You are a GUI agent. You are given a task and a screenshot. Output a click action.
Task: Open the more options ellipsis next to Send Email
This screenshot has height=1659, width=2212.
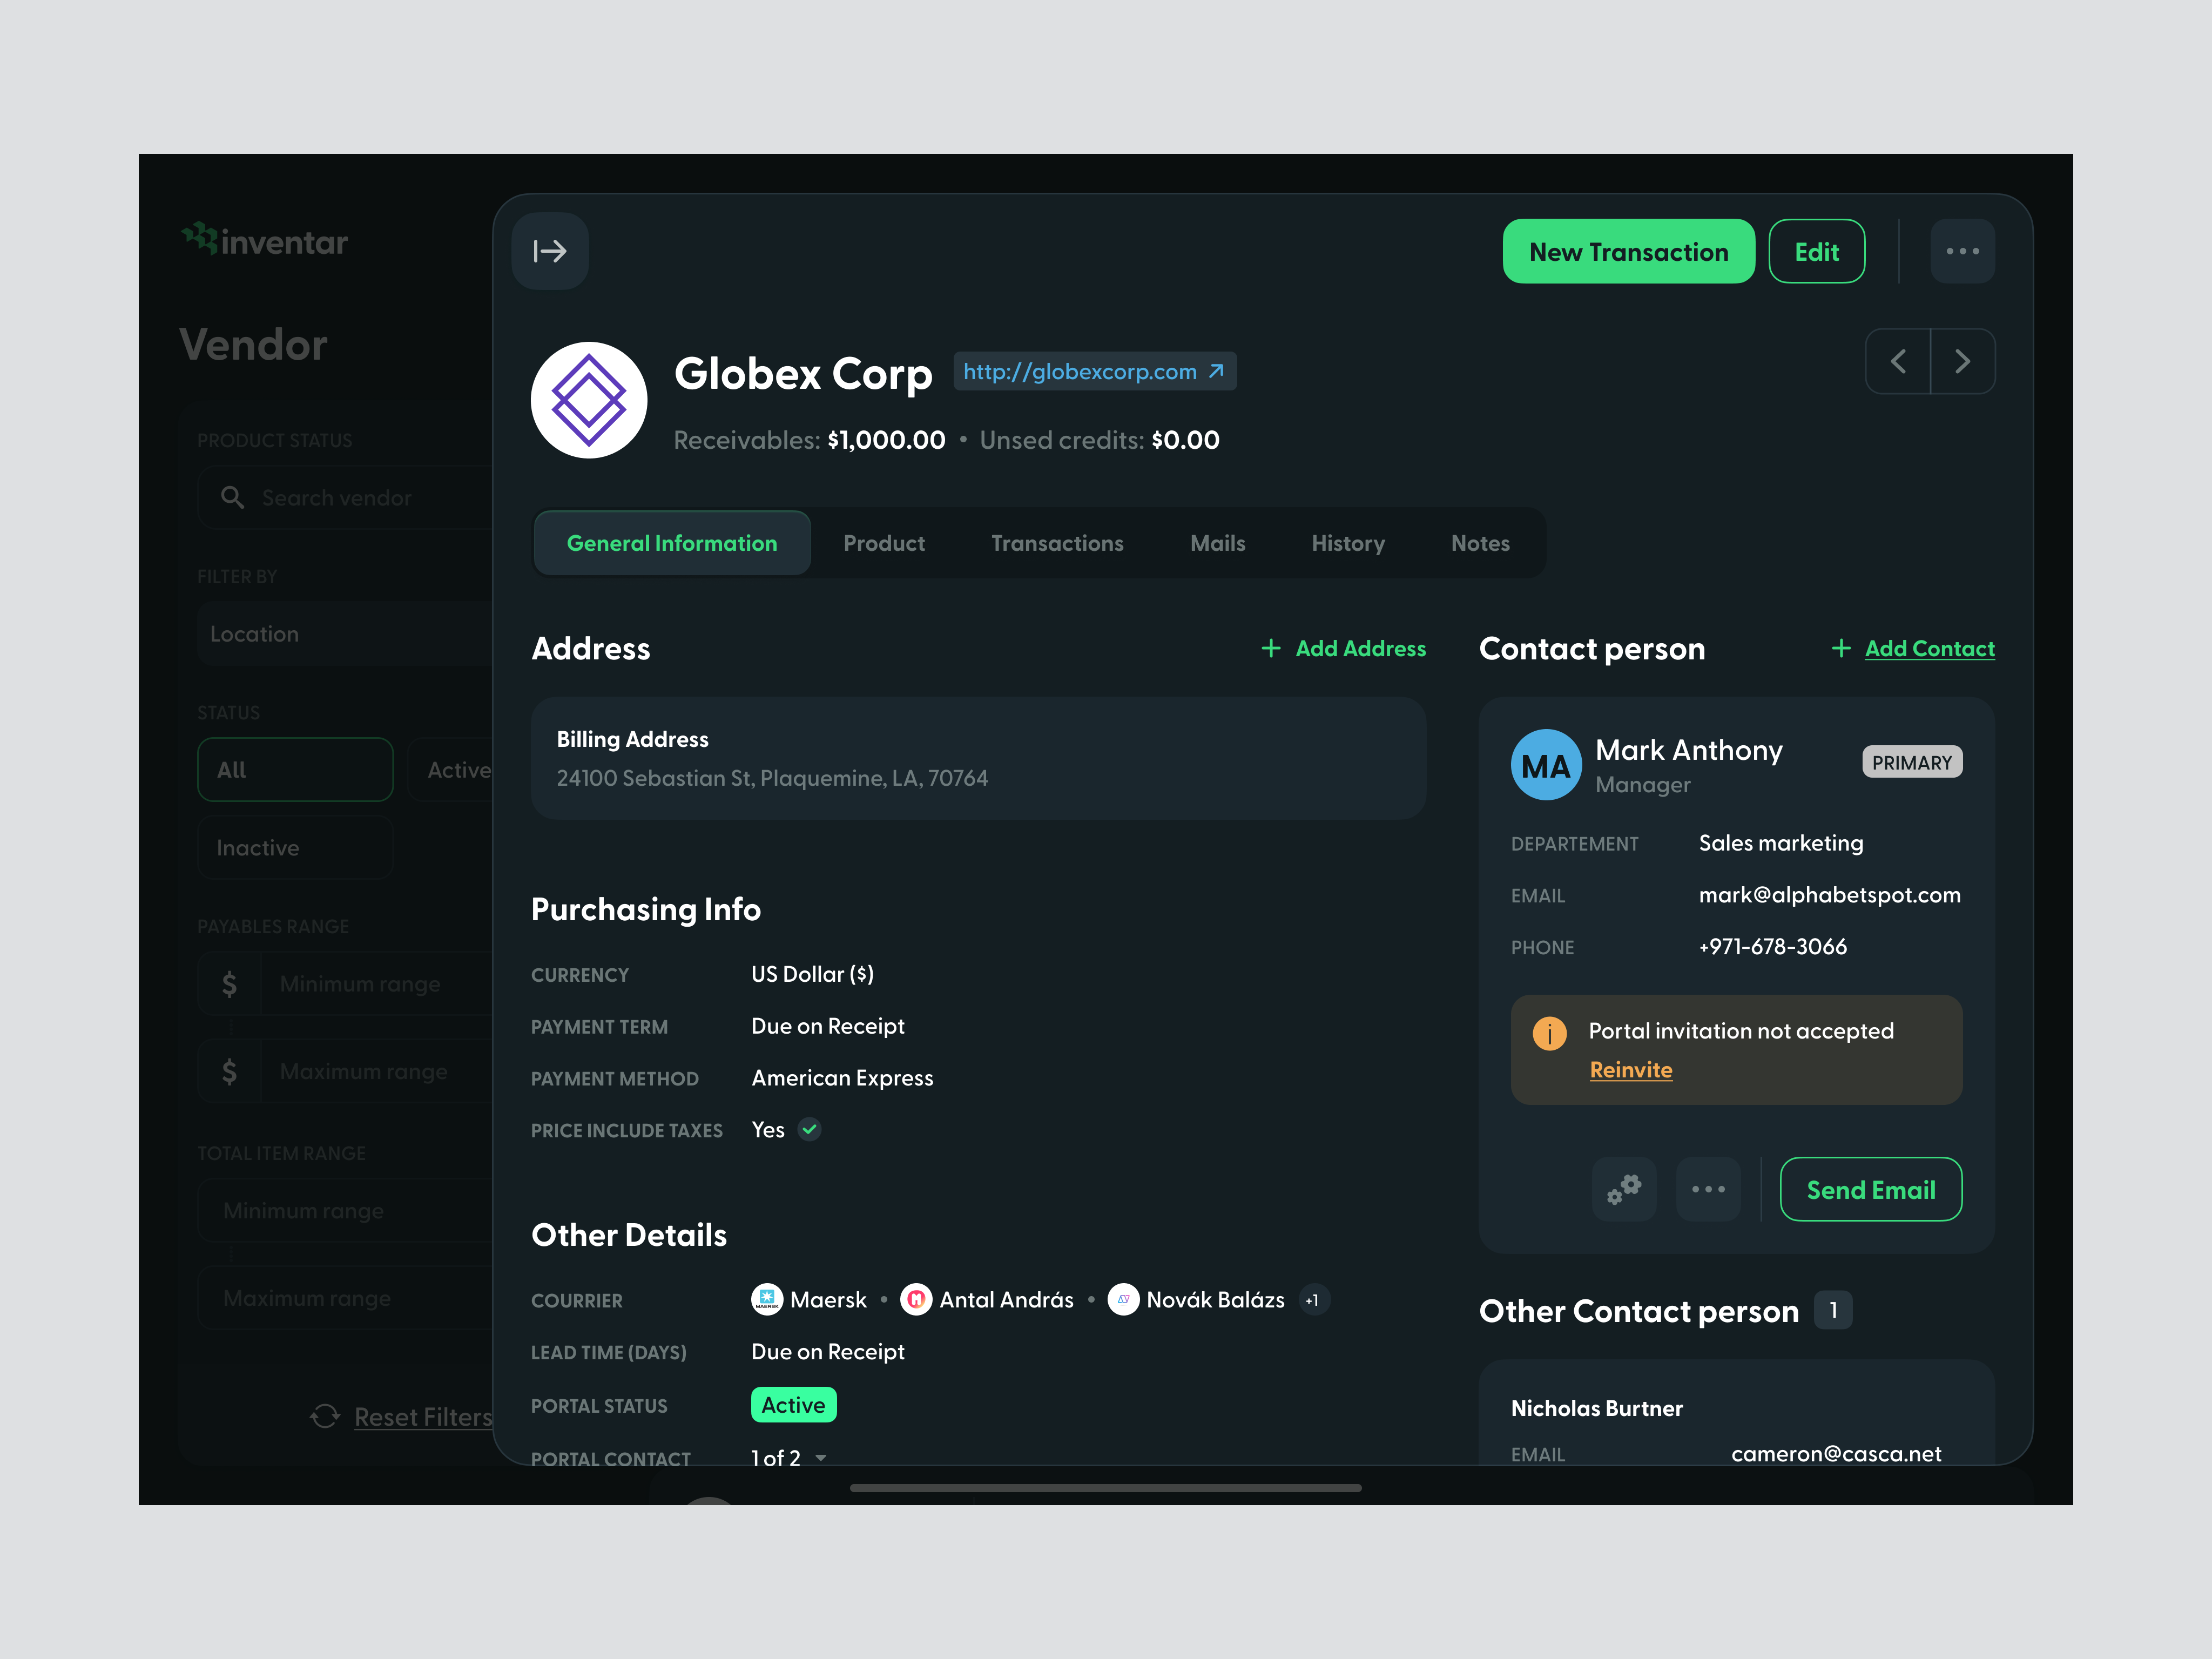pyautogui.click(x=1708, y=1189)
